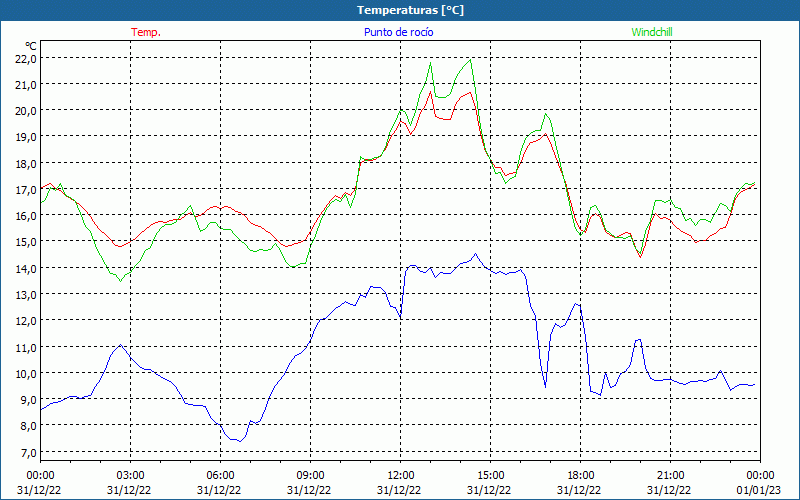
Task: Click the 19,0 y-axis value
Action: [x=26, y=137]
